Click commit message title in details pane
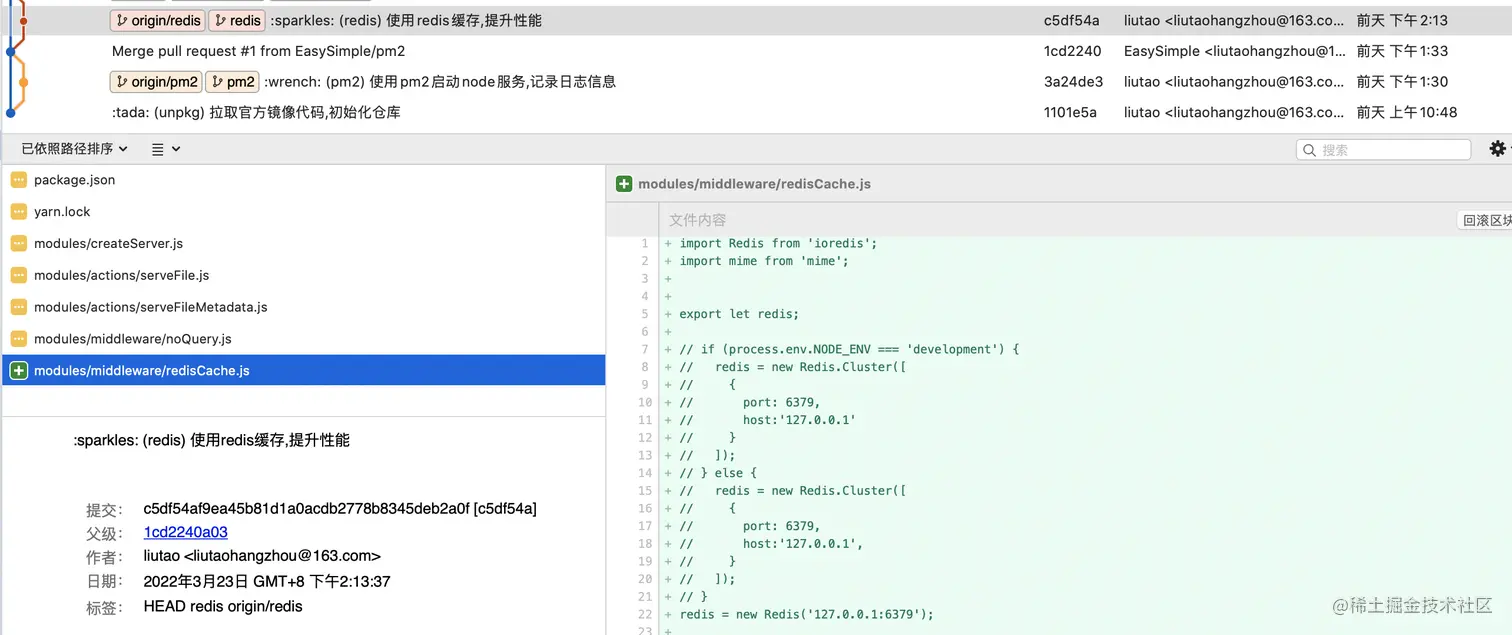The width and height of the screenshot is (1512, 635). coord(212,440)
